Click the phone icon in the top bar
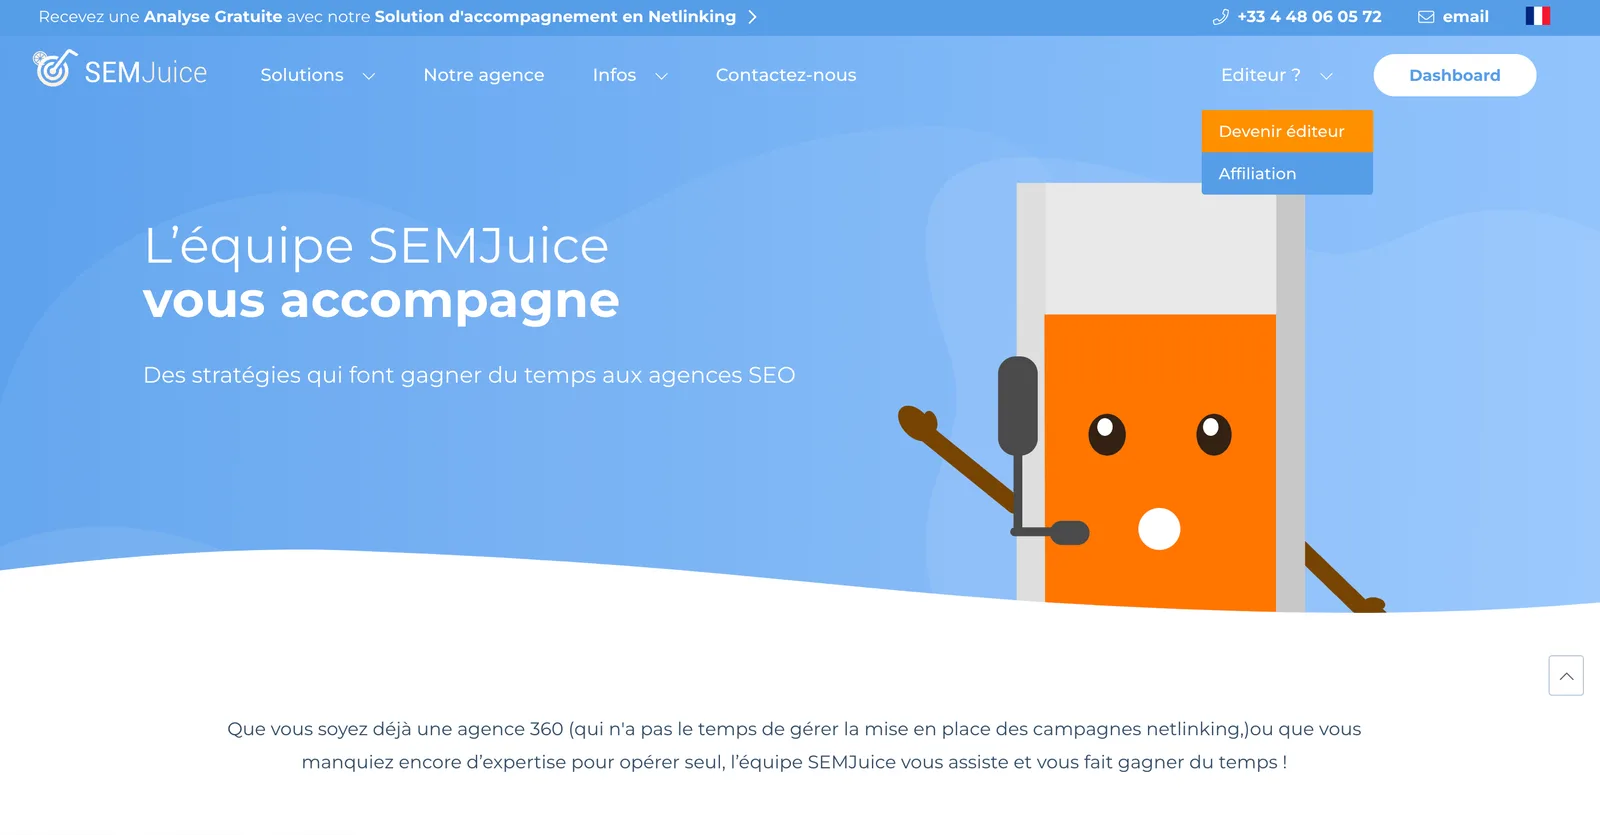The width and height of the screenshot is (1600, 835). pyautogui.click(x=1220, y=17)
